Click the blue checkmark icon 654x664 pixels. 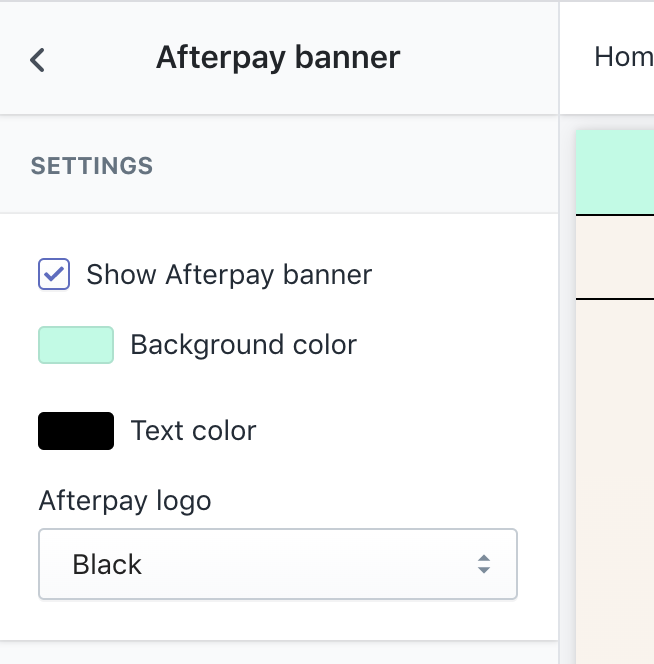(54, 274)
